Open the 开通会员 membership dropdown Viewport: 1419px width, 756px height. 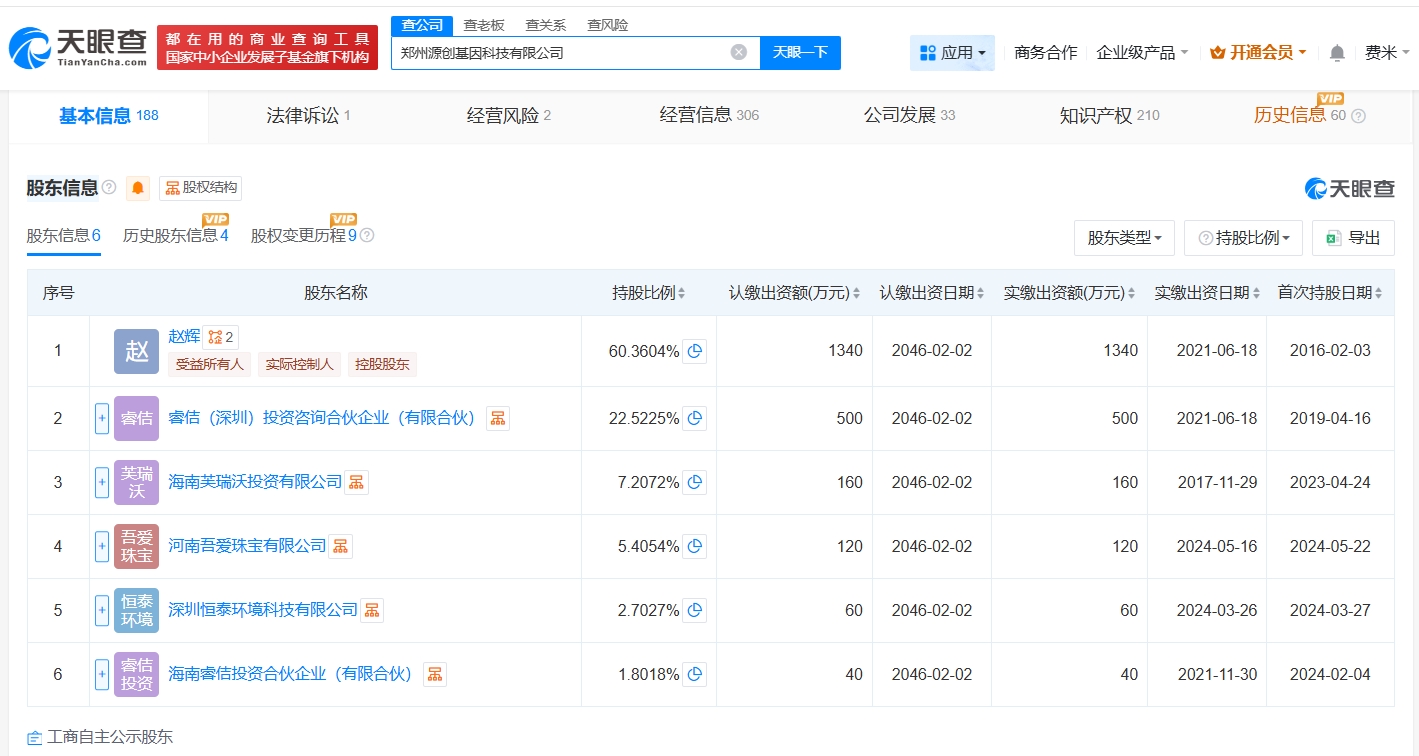point(1258,53)
